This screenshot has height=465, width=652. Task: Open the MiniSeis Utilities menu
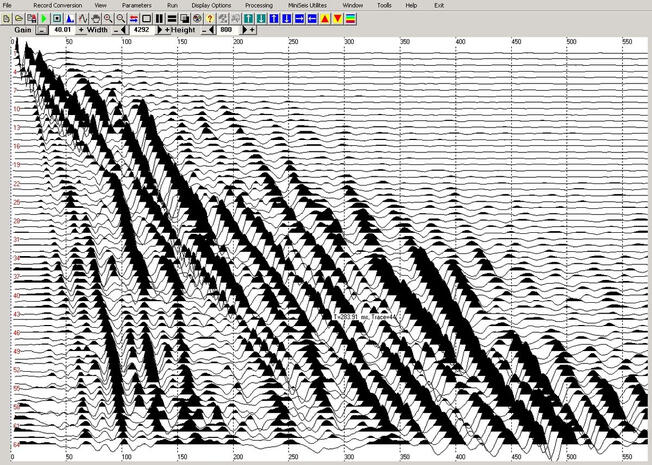308,5
